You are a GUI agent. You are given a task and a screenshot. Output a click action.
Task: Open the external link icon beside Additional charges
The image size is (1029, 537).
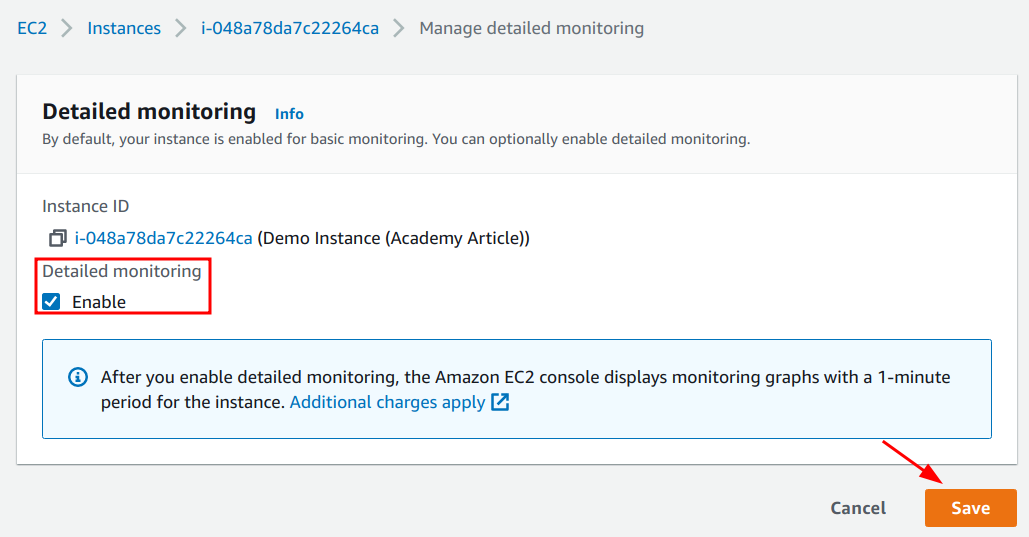(x=500, y=402)
